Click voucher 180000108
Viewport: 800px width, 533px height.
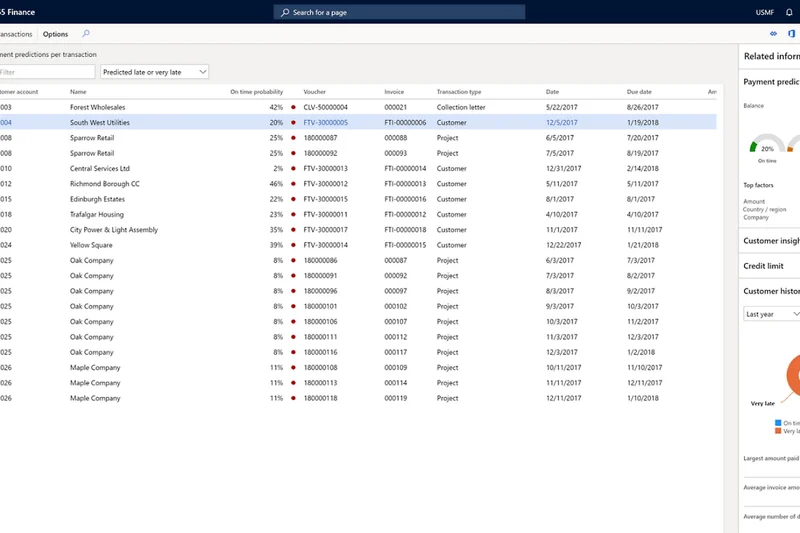tap(320, 367)
